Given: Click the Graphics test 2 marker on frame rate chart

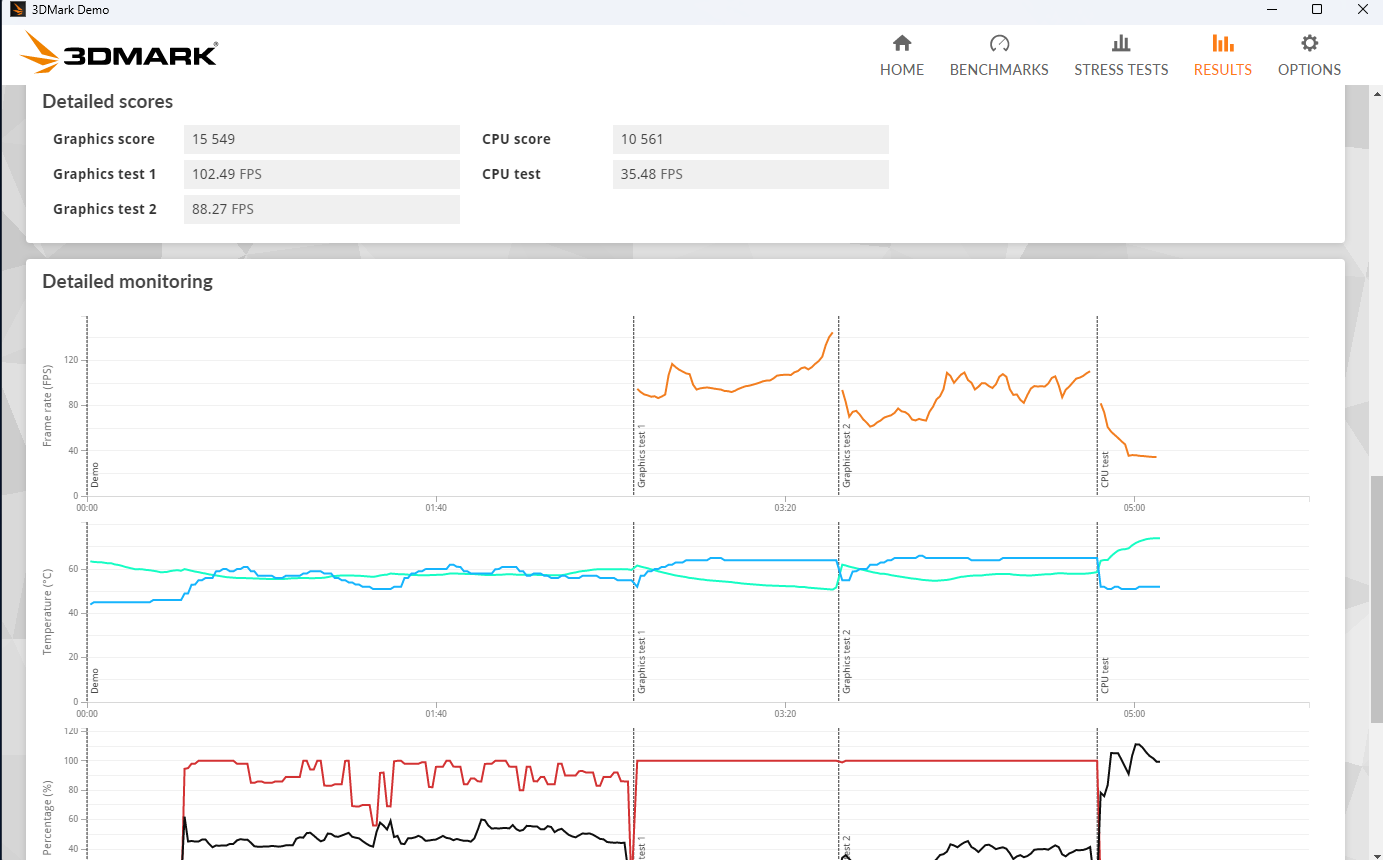Looking at the screenshot, I should [x=846, y=456].
